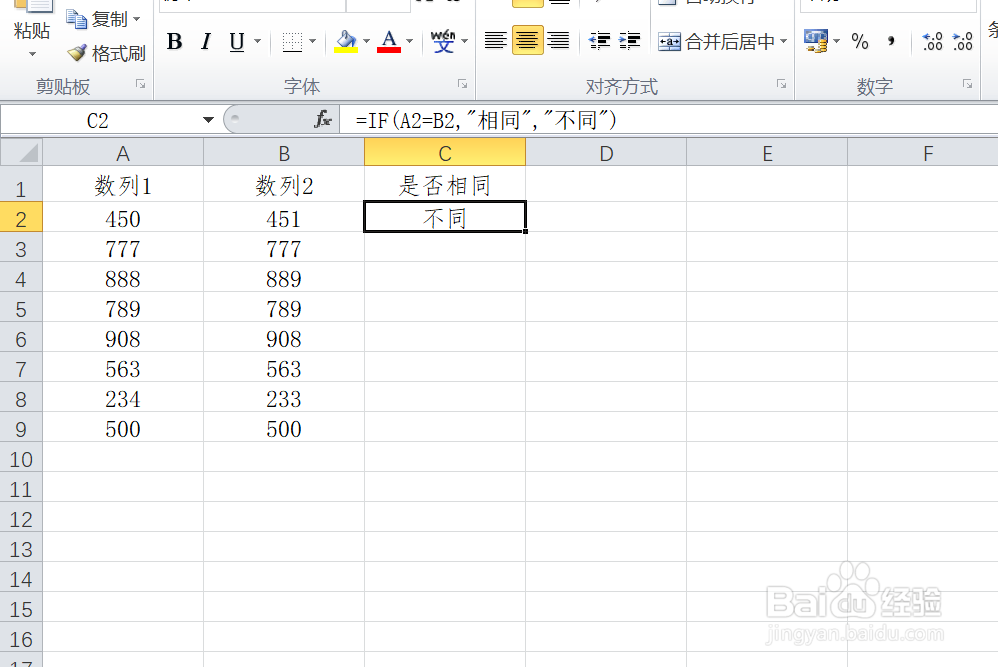Screen dimensions: 998x667
Task: Apply red font color
Action: click(389, 41)
